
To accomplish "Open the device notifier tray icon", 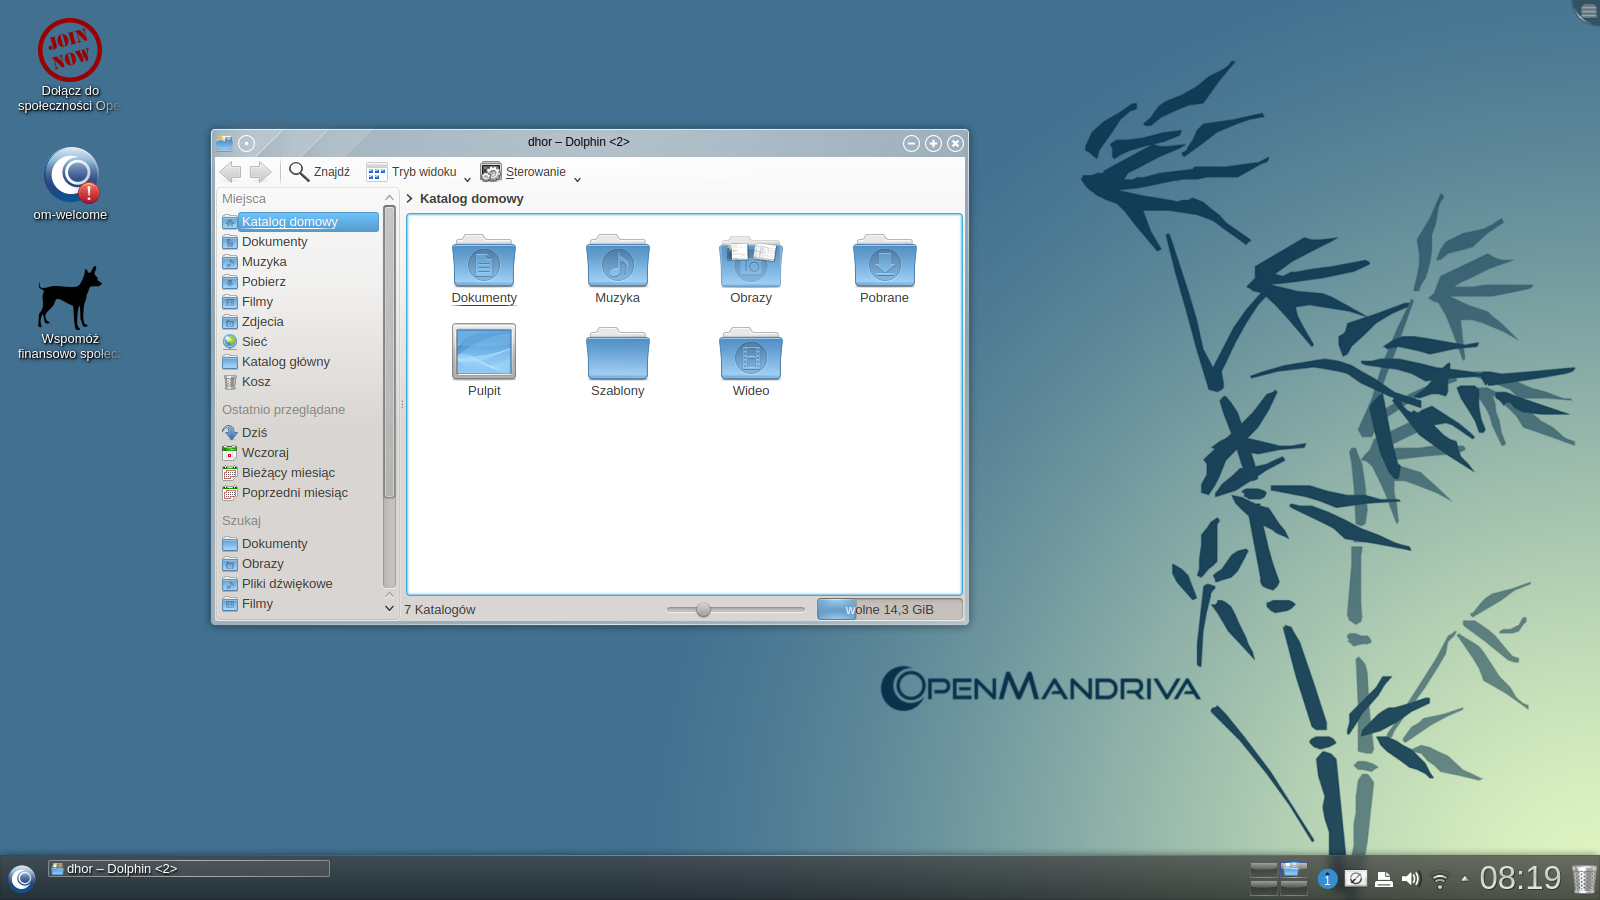I will point(1384,879).
